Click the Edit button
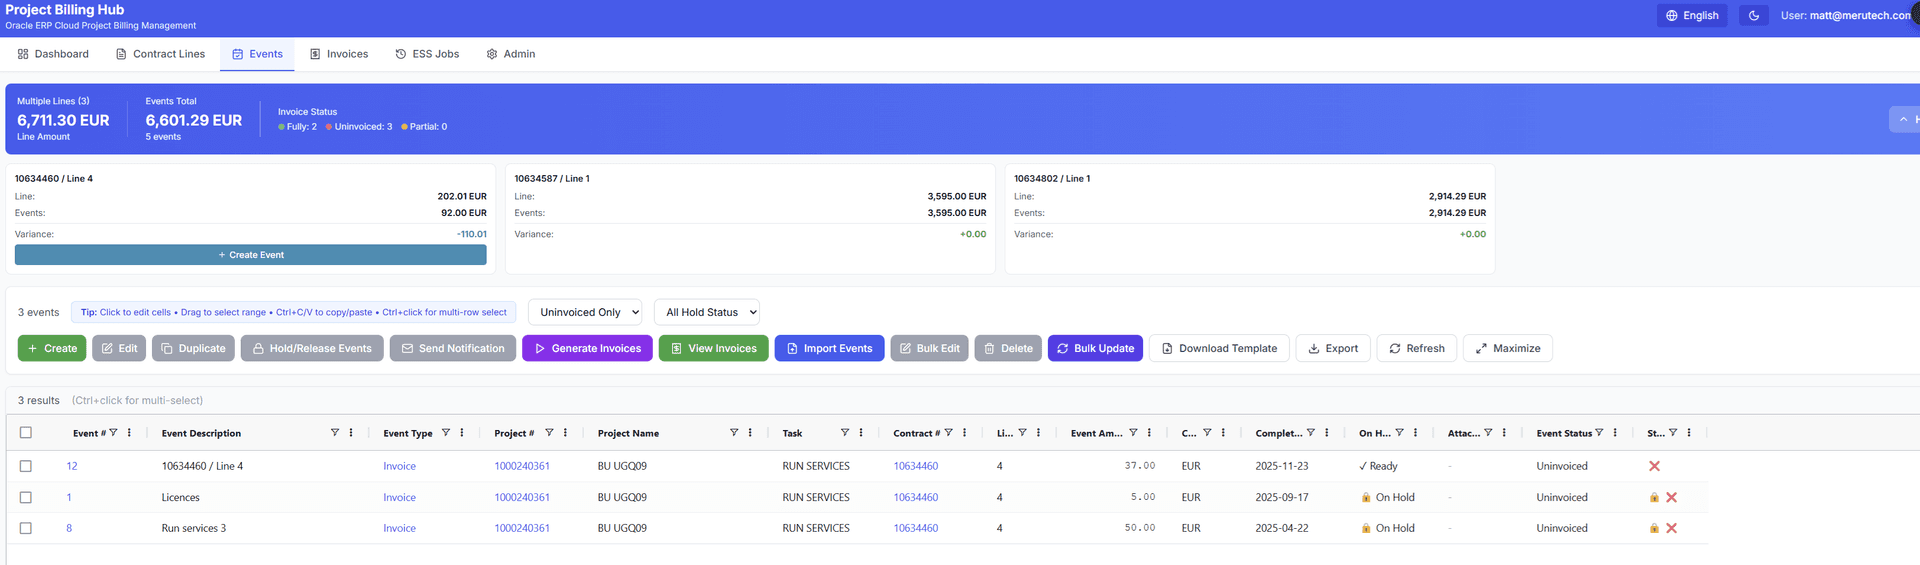Screen dimensions: 1920x565 [119, 348]
